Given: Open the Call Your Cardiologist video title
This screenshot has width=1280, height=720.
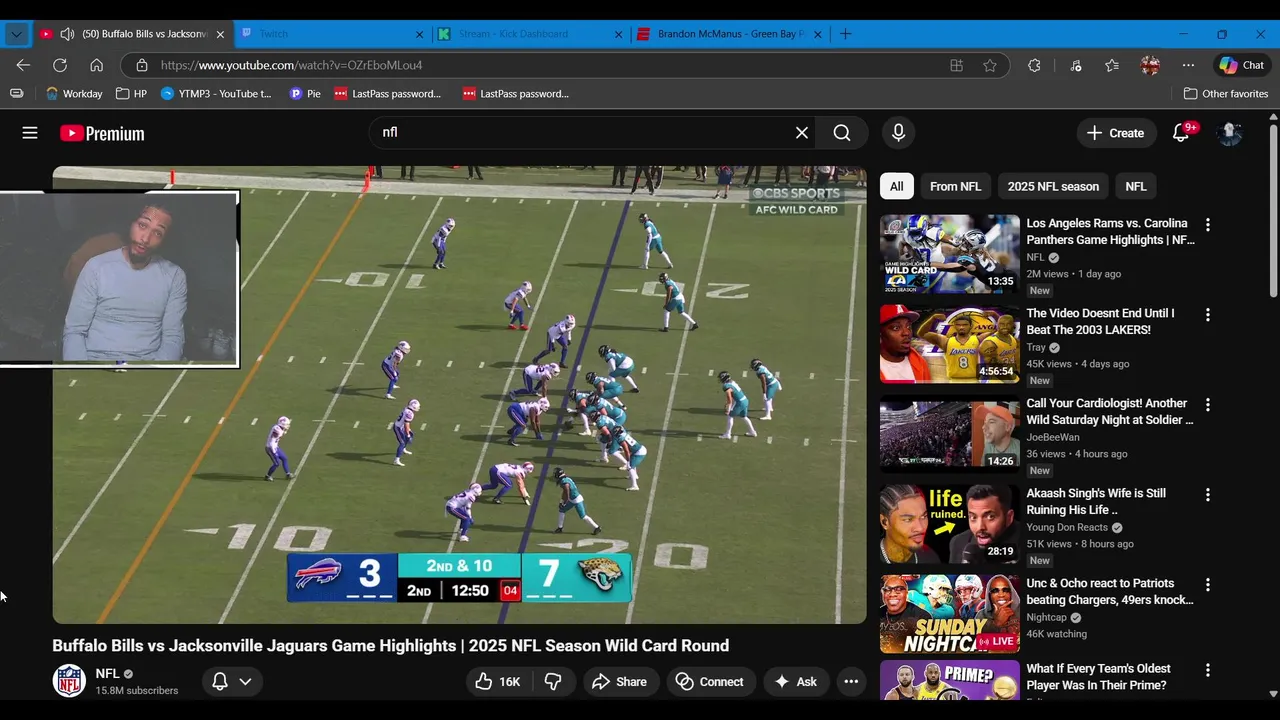Looking at the screenshot, I should (x=1110, y=412).
